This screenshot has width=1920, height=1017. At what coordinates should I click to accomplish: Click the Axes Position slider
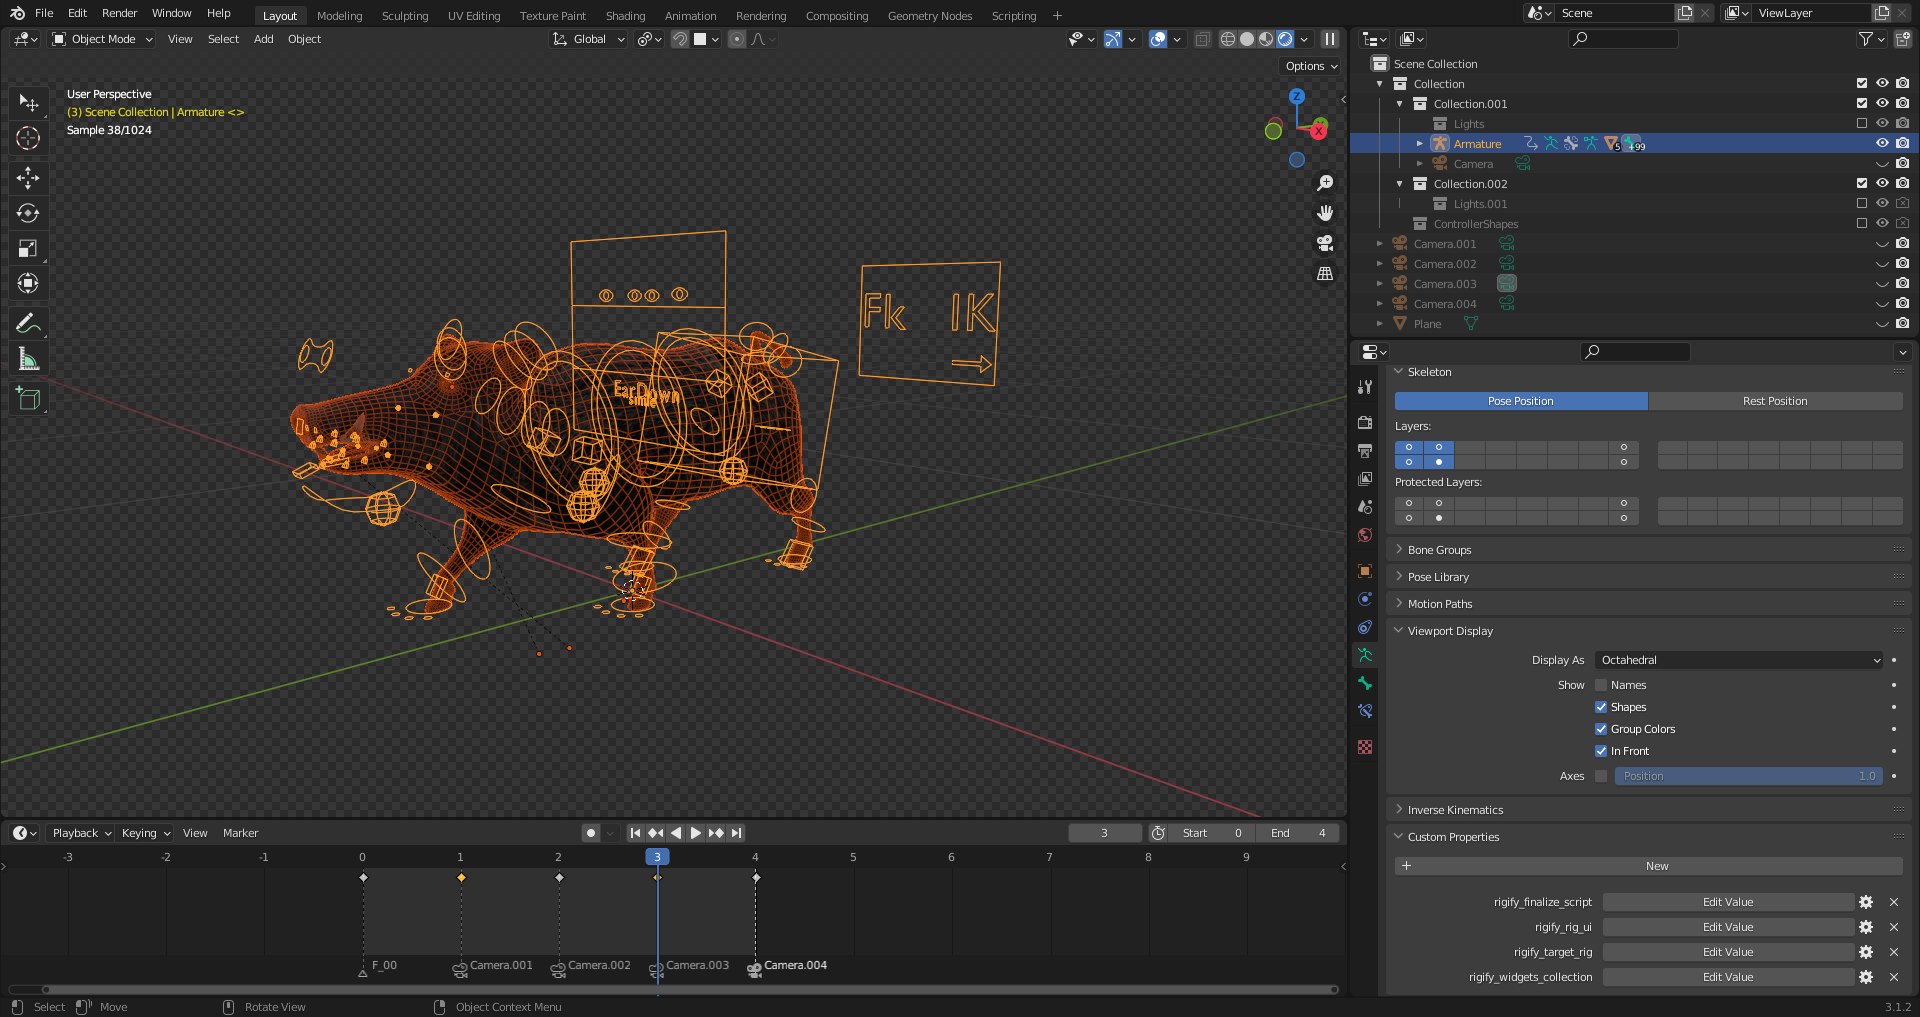1748,776
